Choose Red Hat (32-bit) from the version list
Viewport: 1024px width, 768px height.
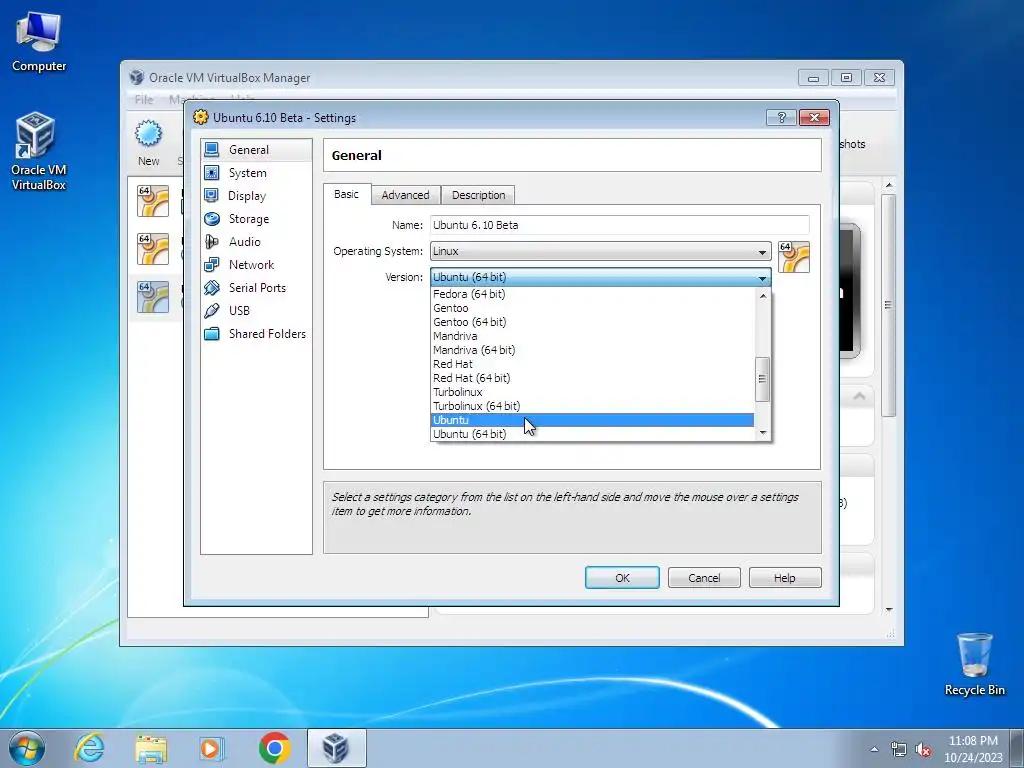pos(592,364)
